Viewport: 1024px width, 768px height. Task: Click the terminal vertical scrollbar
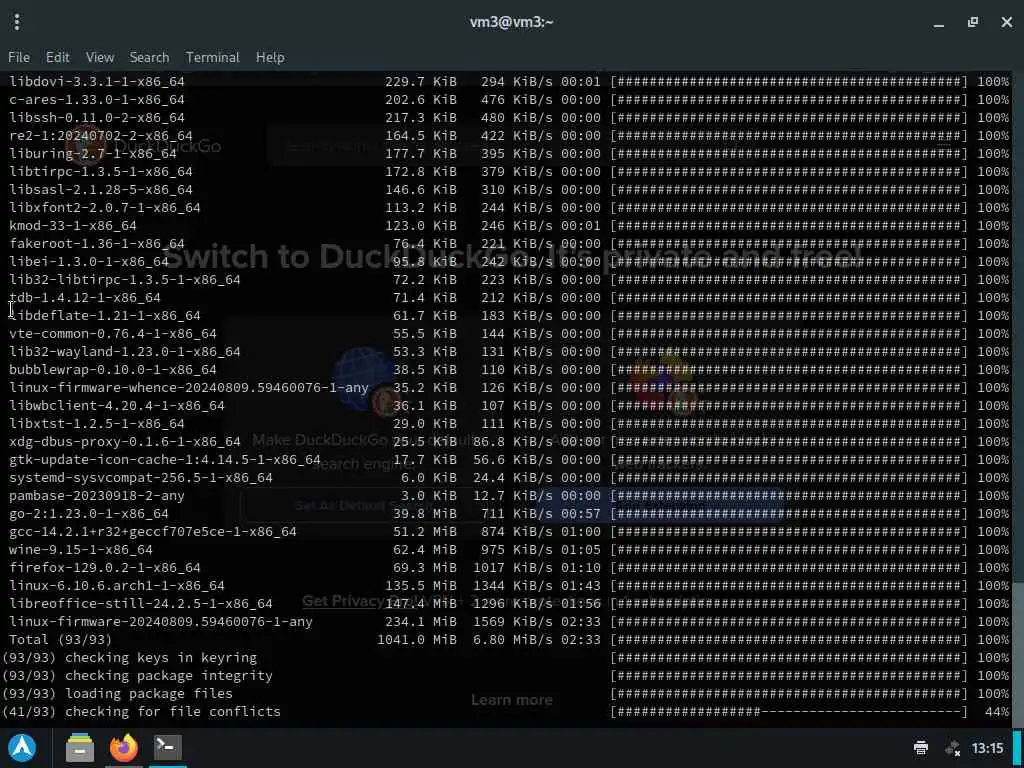1018,653
